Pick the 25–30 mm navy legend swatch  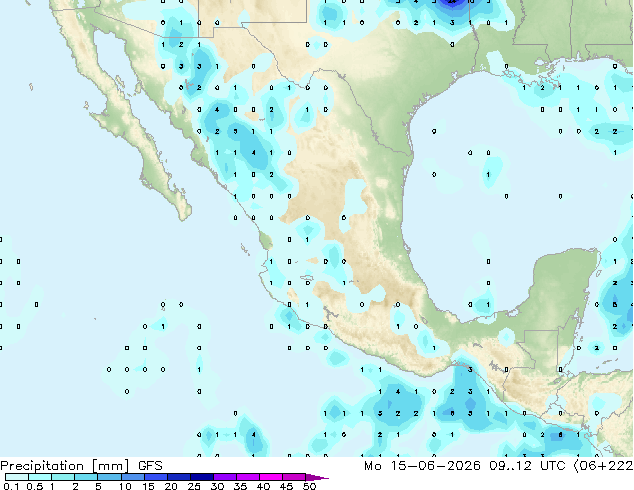202,477
